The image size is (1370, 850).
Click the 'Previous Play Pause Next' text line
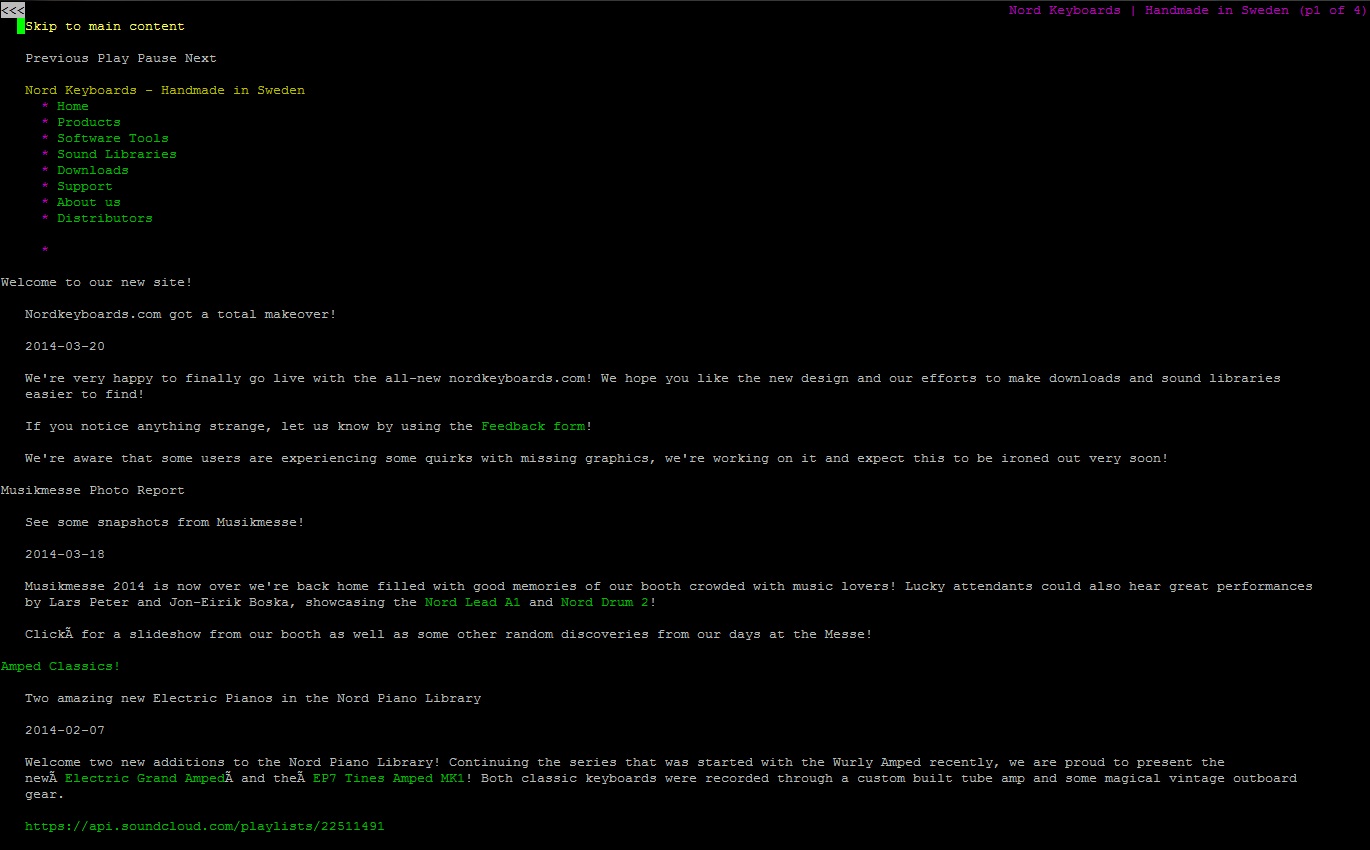pos(121,58)
